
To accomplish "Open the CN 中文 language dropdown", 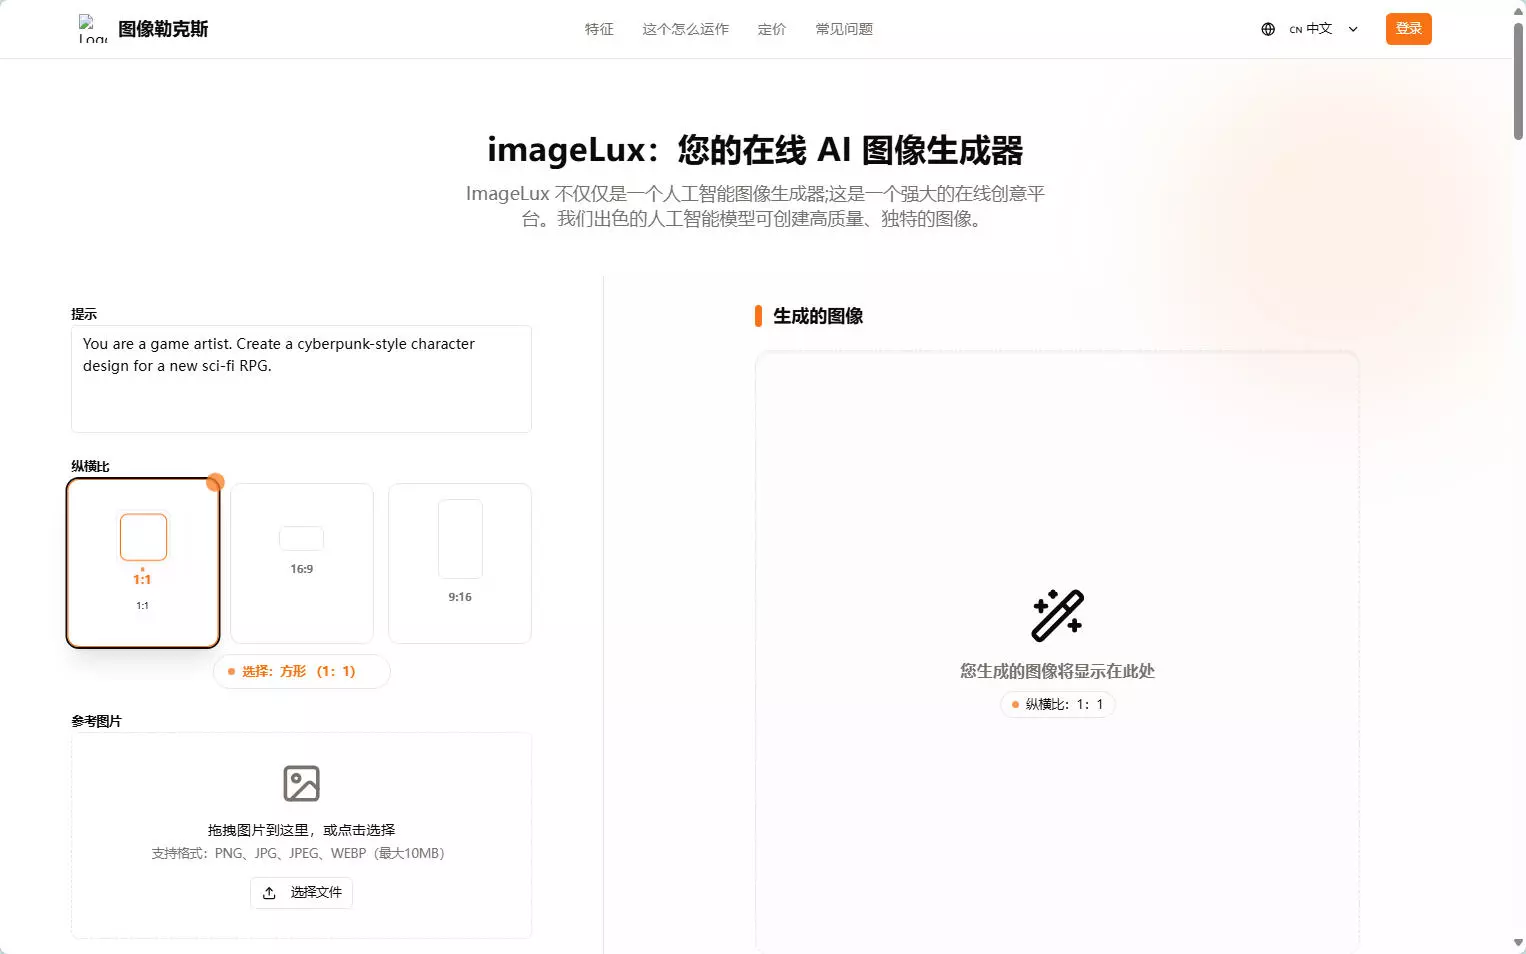I will point(1323,29).
